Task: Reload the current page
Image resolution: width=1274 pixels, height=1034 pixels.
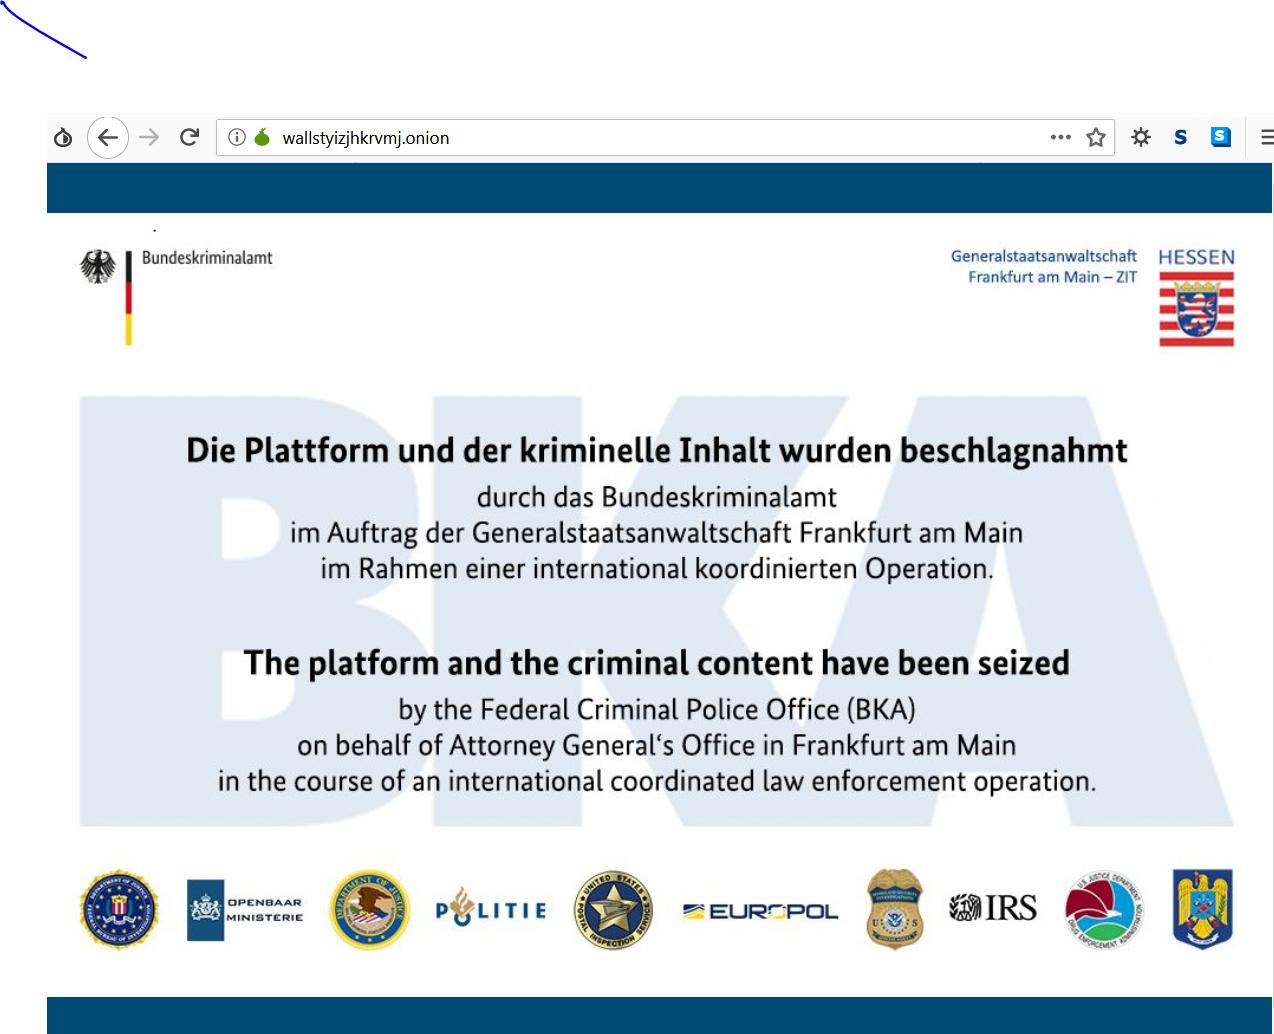Action: [189, 137]
